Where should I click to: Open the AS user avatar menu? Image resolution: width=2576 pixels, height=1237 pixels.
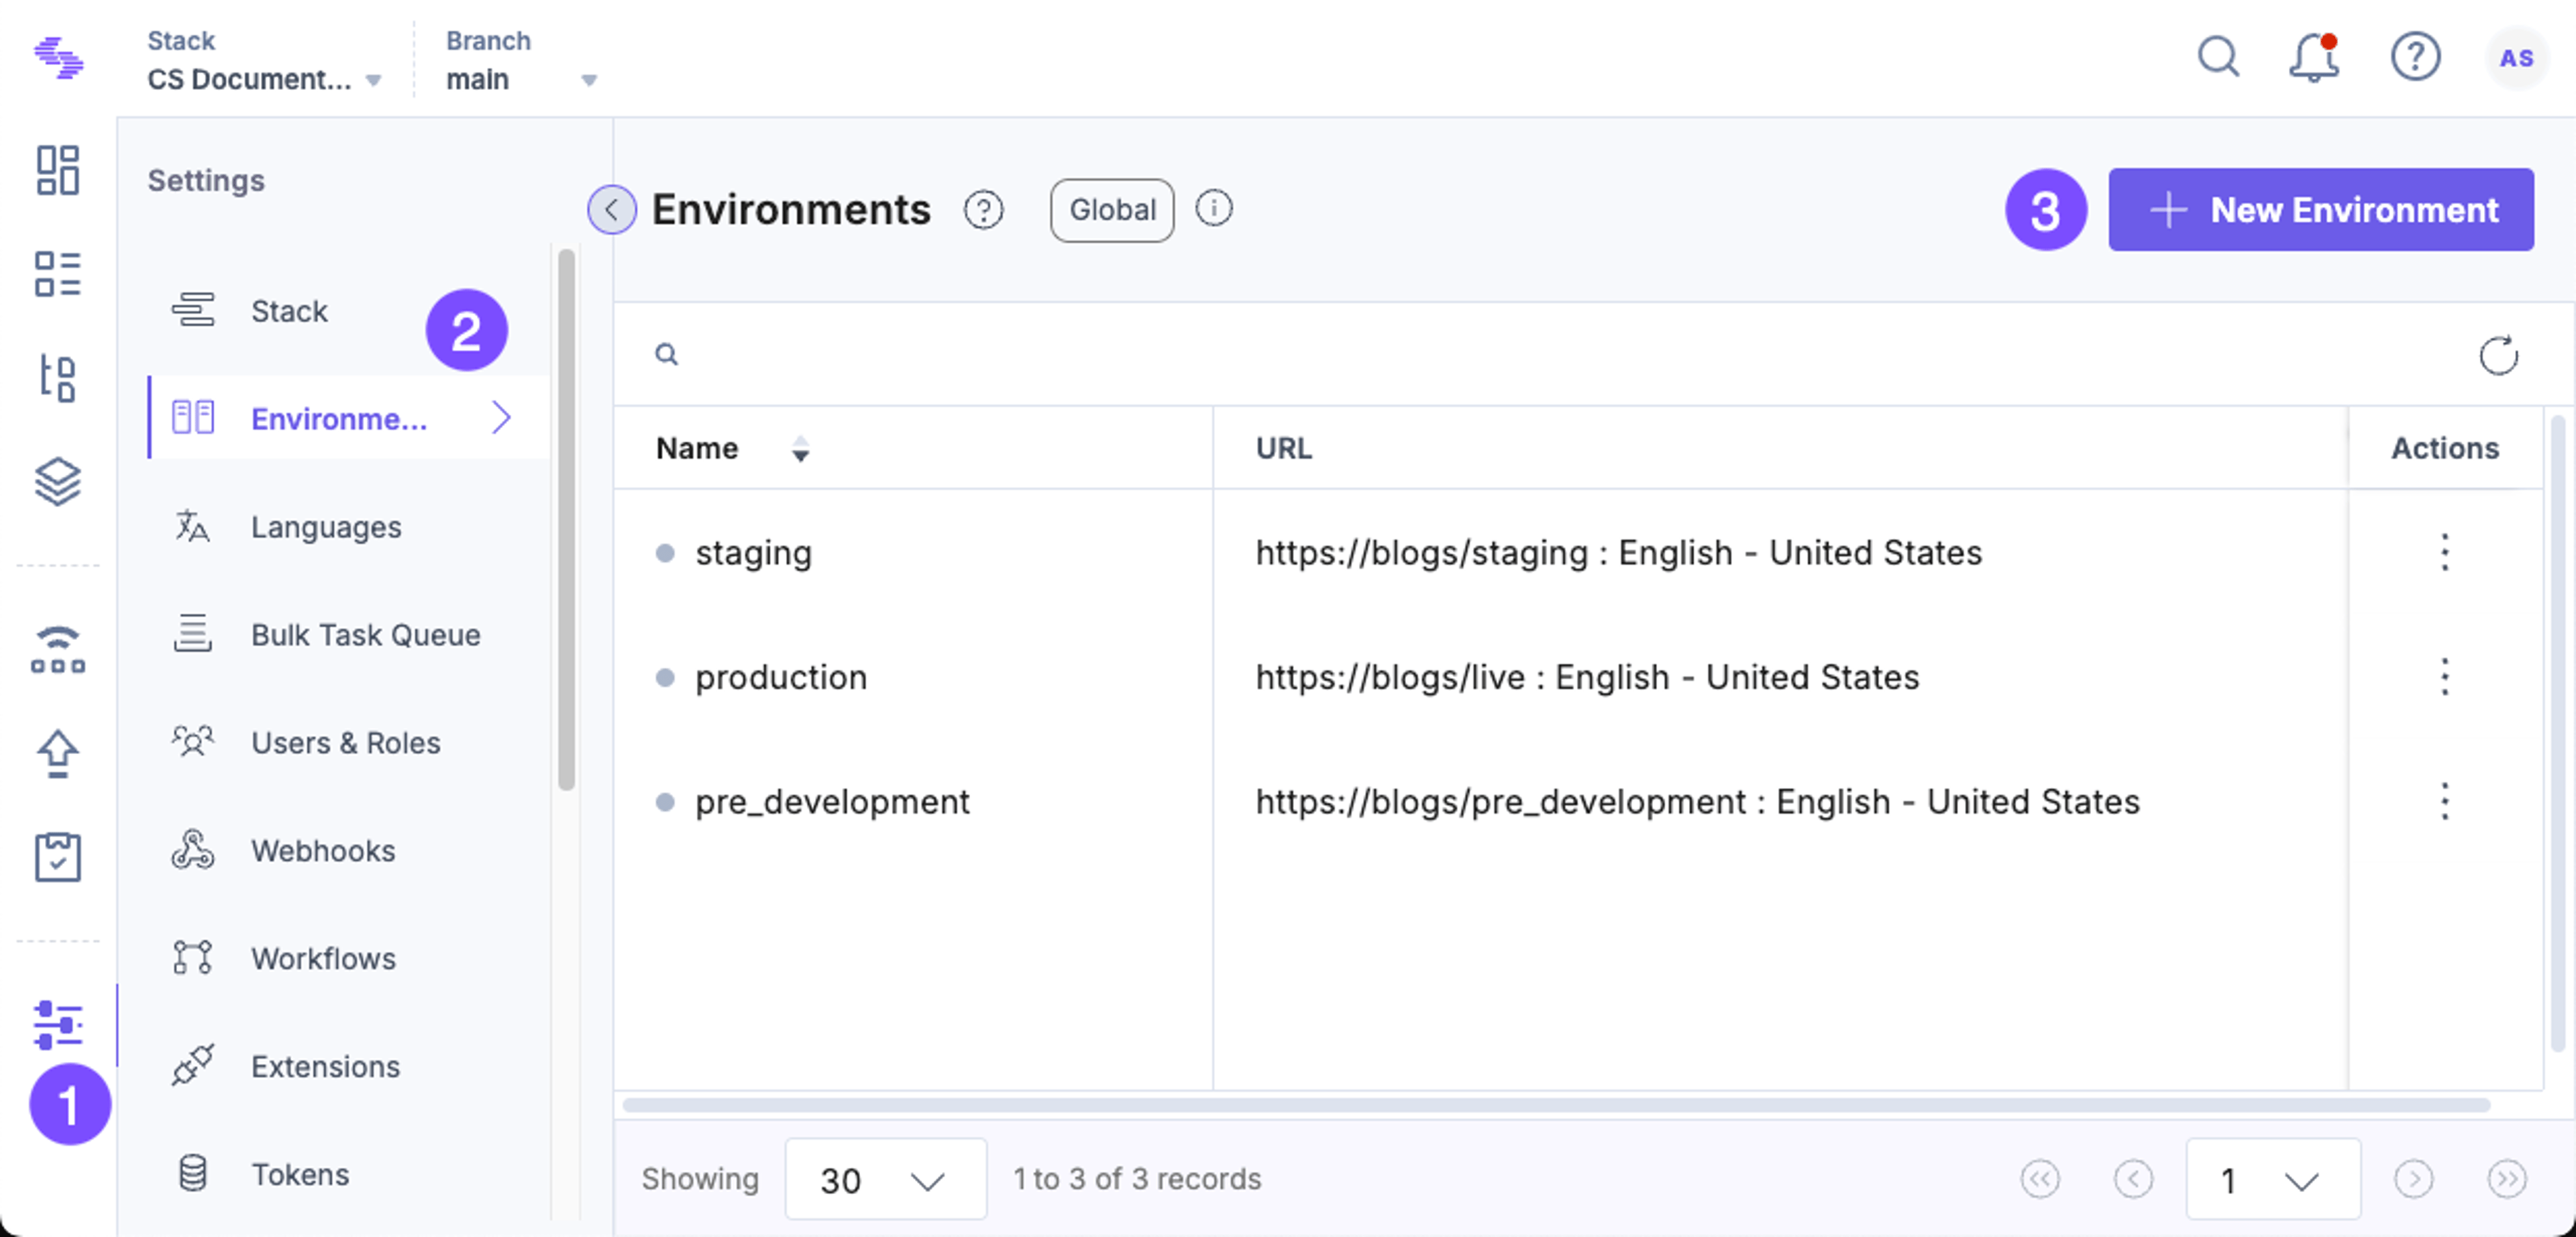pos(2516,58)
